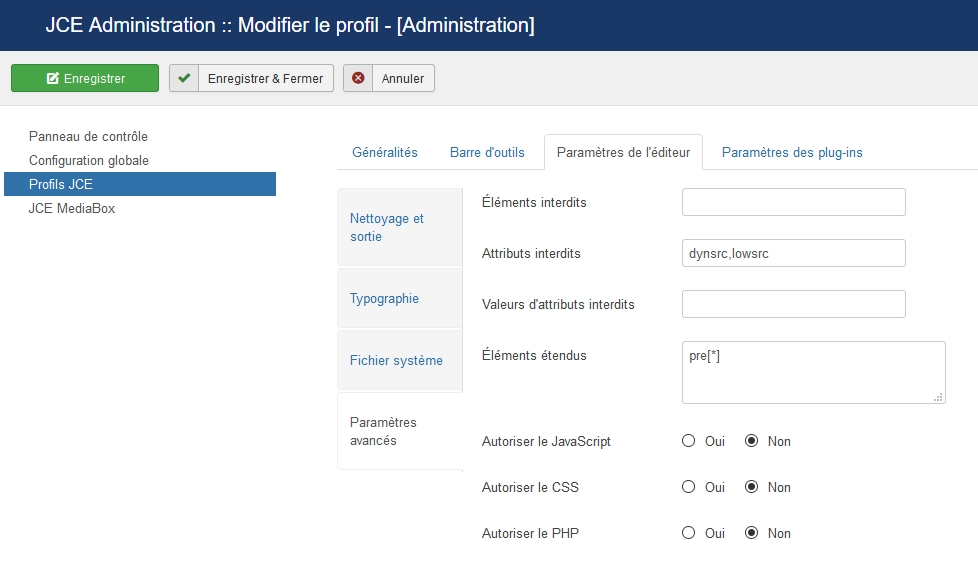Click the Annuler button
This screenshot has height=572, width=978.
click(389, 78)
